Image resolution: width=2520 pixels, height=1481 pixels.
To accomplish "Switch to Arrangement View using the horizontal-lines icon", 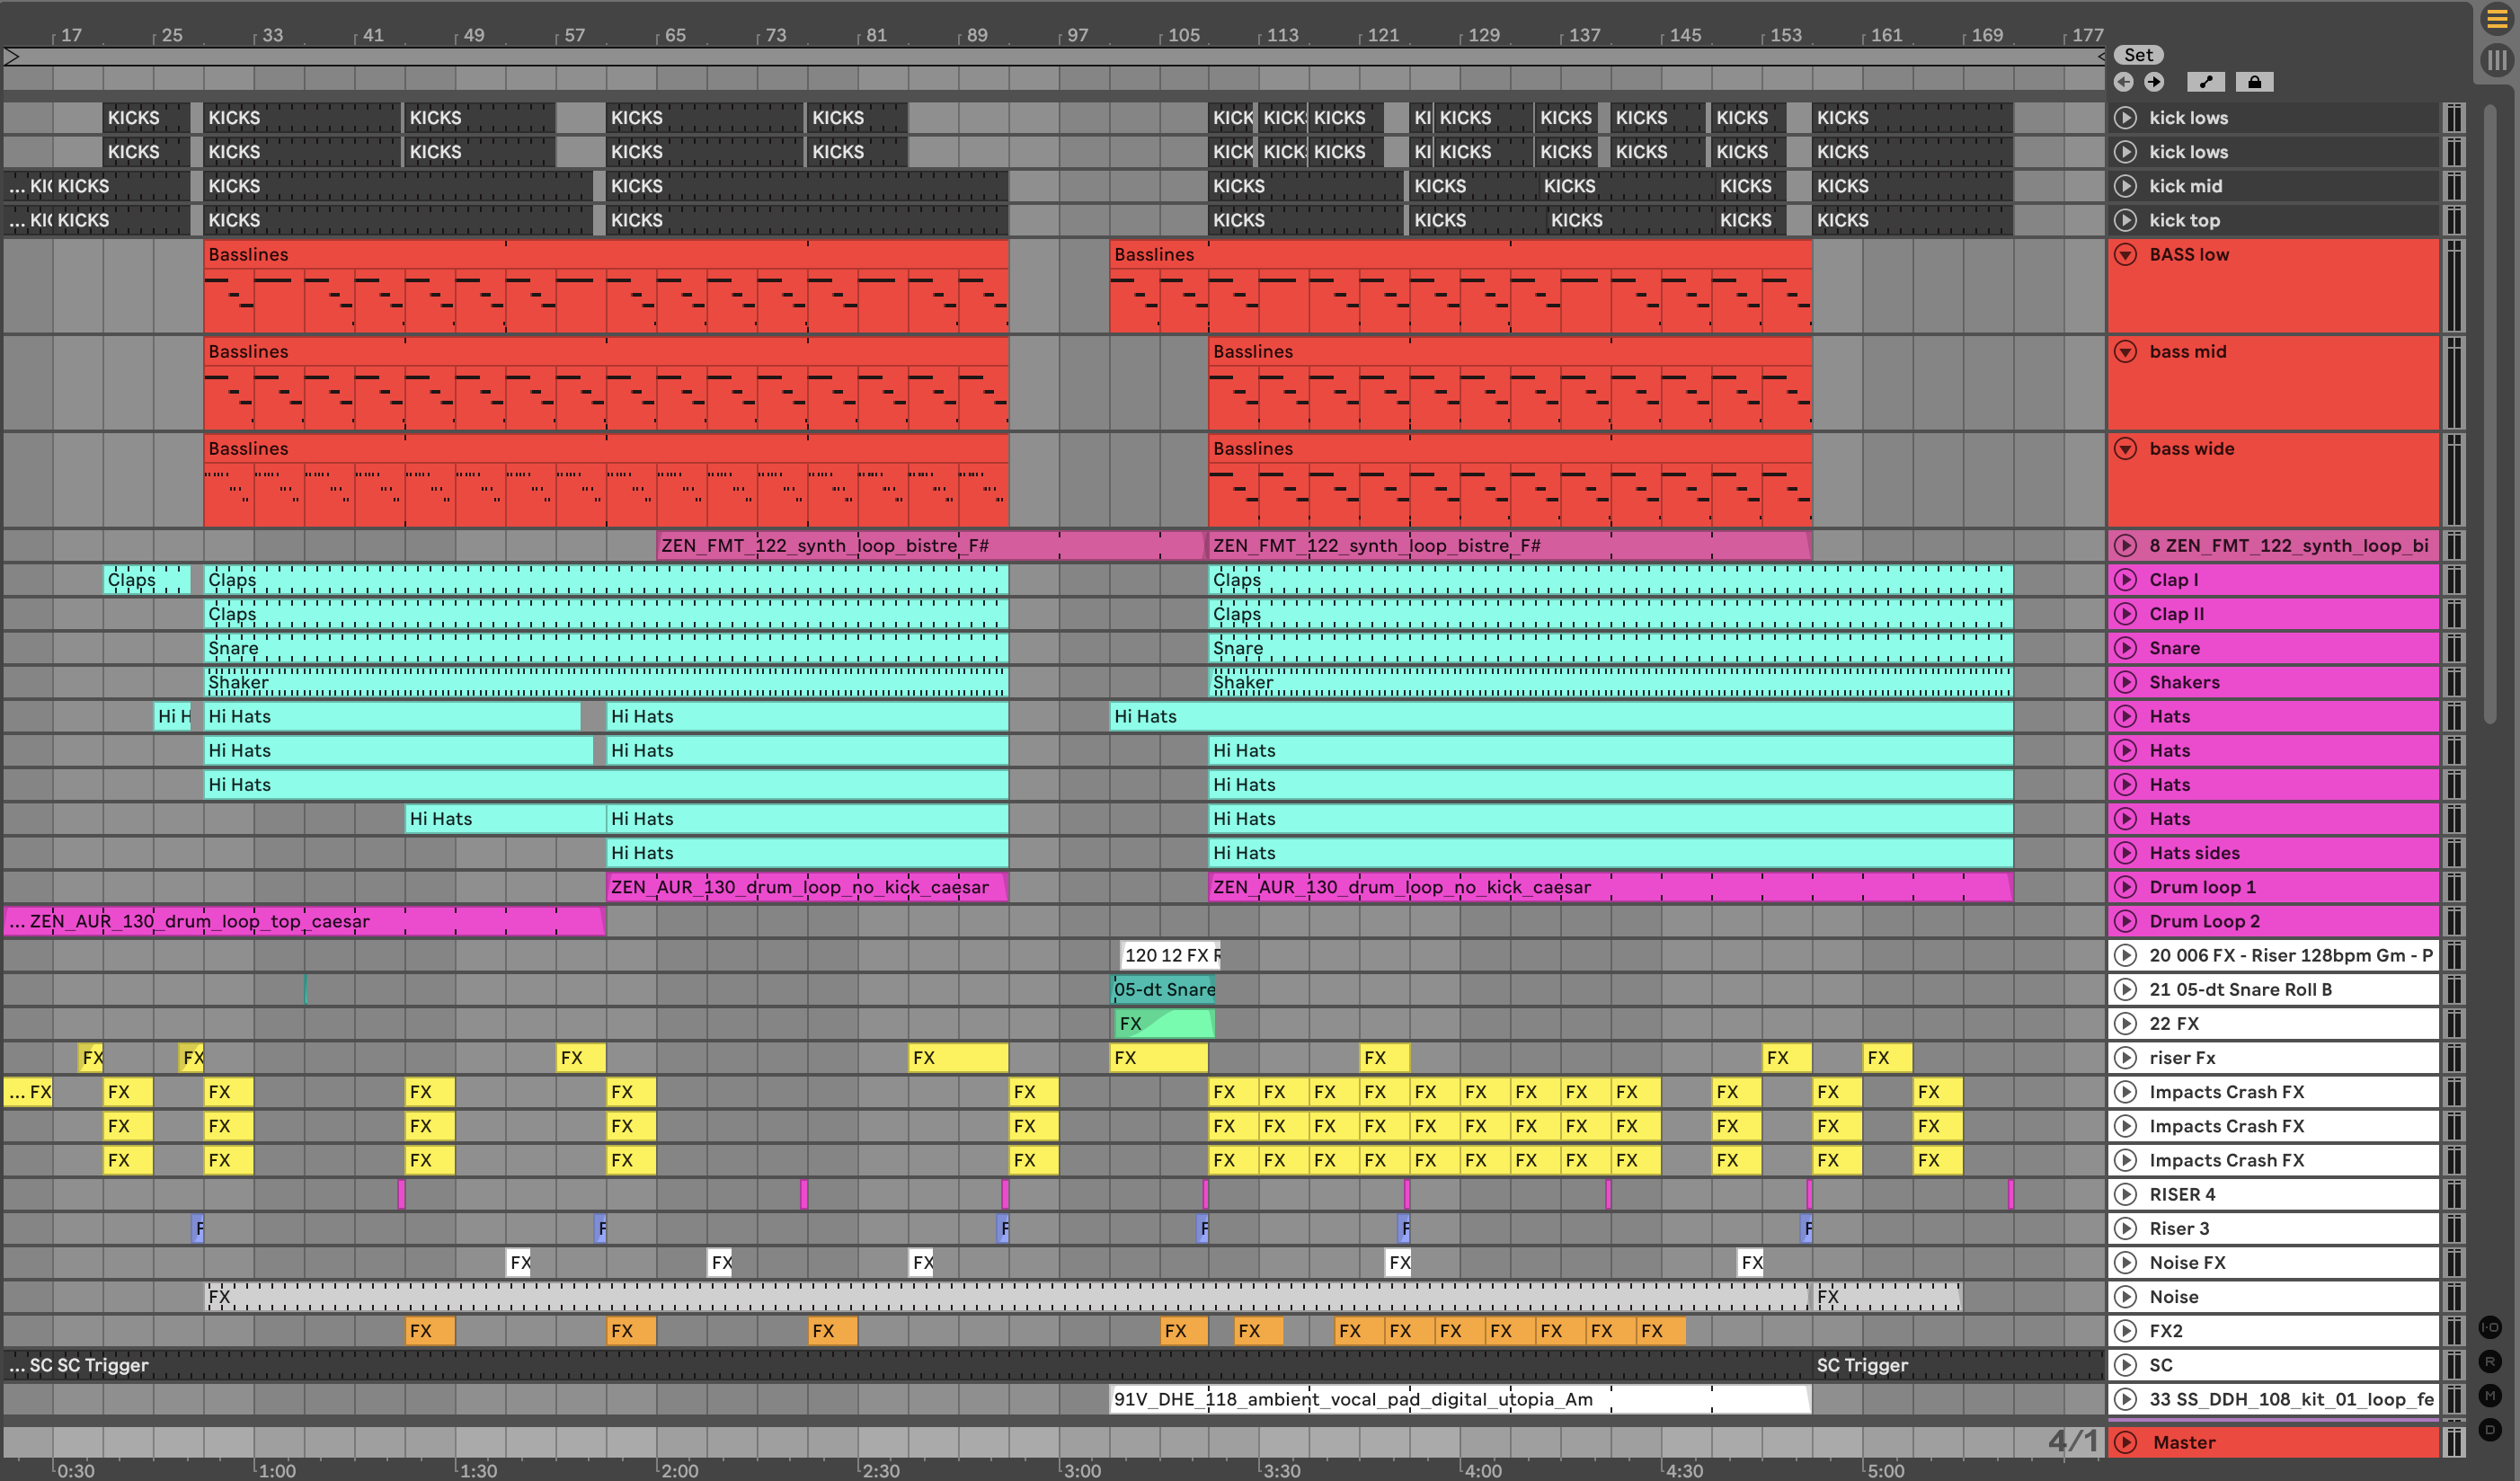I will click(x=2497, y=19).
